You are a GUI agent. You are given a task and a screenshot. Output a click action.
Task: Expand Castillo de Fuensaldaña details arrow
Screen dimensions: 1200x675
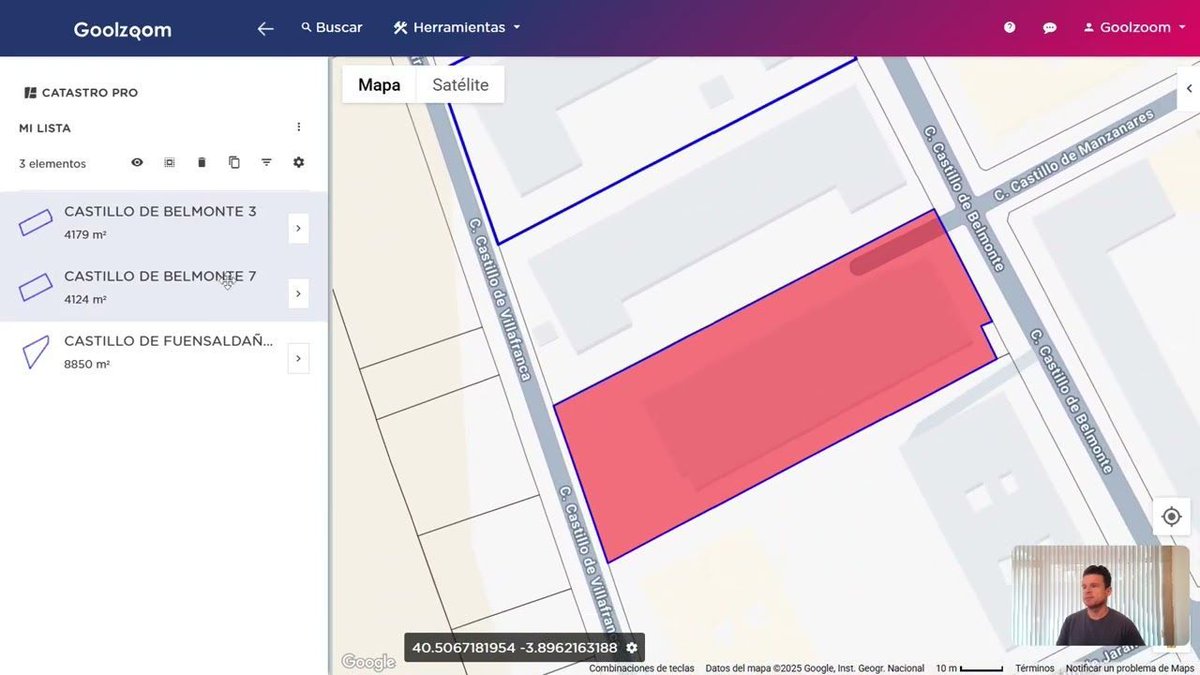(298, 359)
